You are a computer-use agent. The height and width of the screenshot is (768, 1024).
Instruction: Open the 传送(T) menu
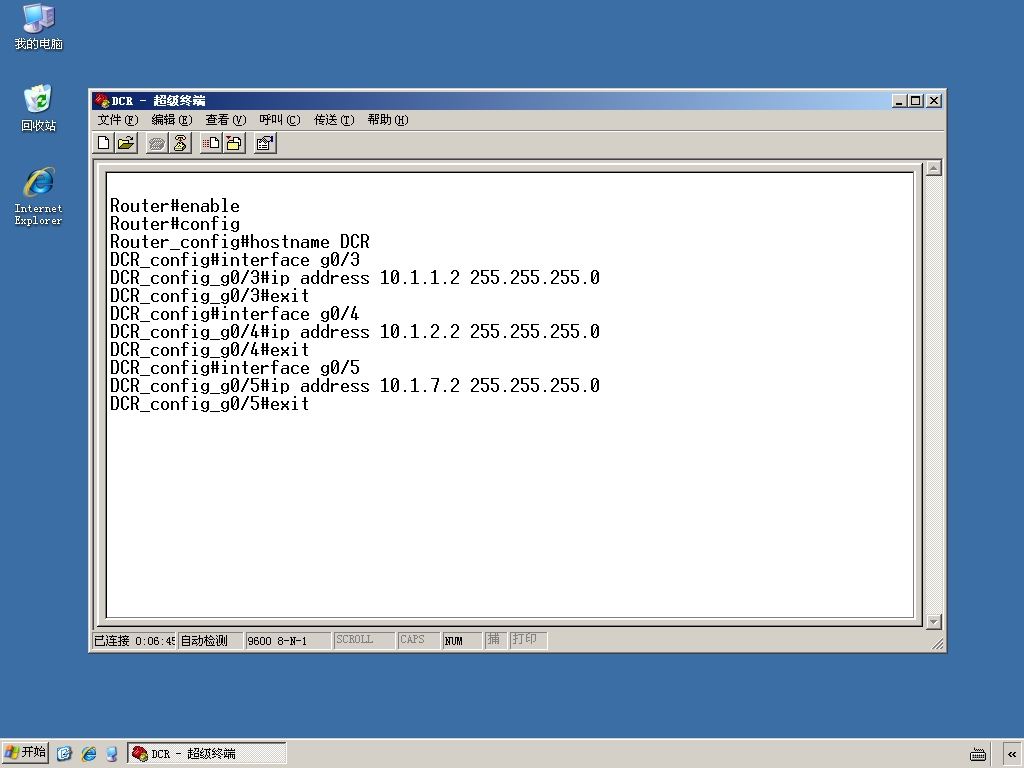point(334,120)
